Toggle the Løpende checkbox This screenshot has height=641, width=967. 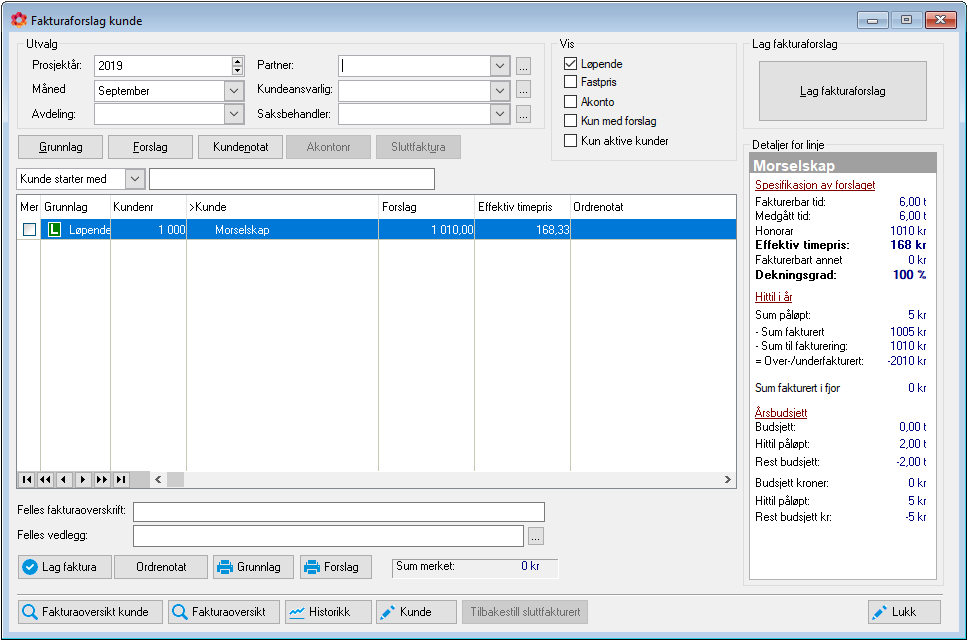click(570, 64)
